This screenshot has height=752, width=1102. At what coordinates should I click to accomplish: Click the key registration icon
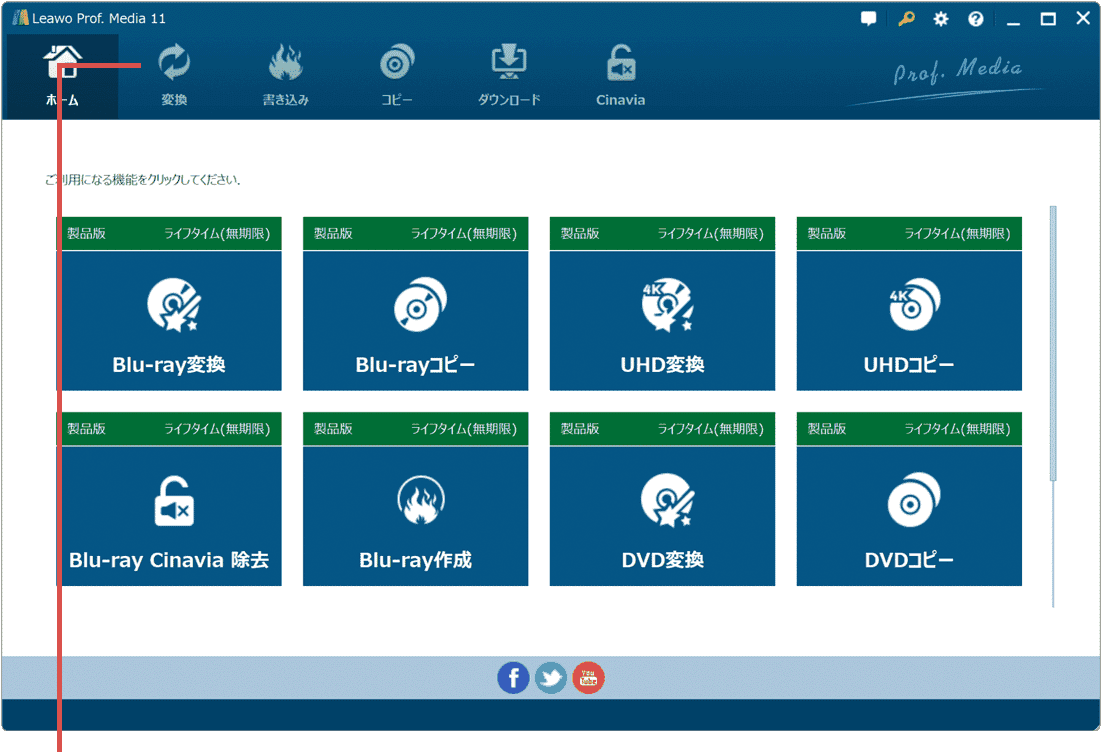[906, 19]
